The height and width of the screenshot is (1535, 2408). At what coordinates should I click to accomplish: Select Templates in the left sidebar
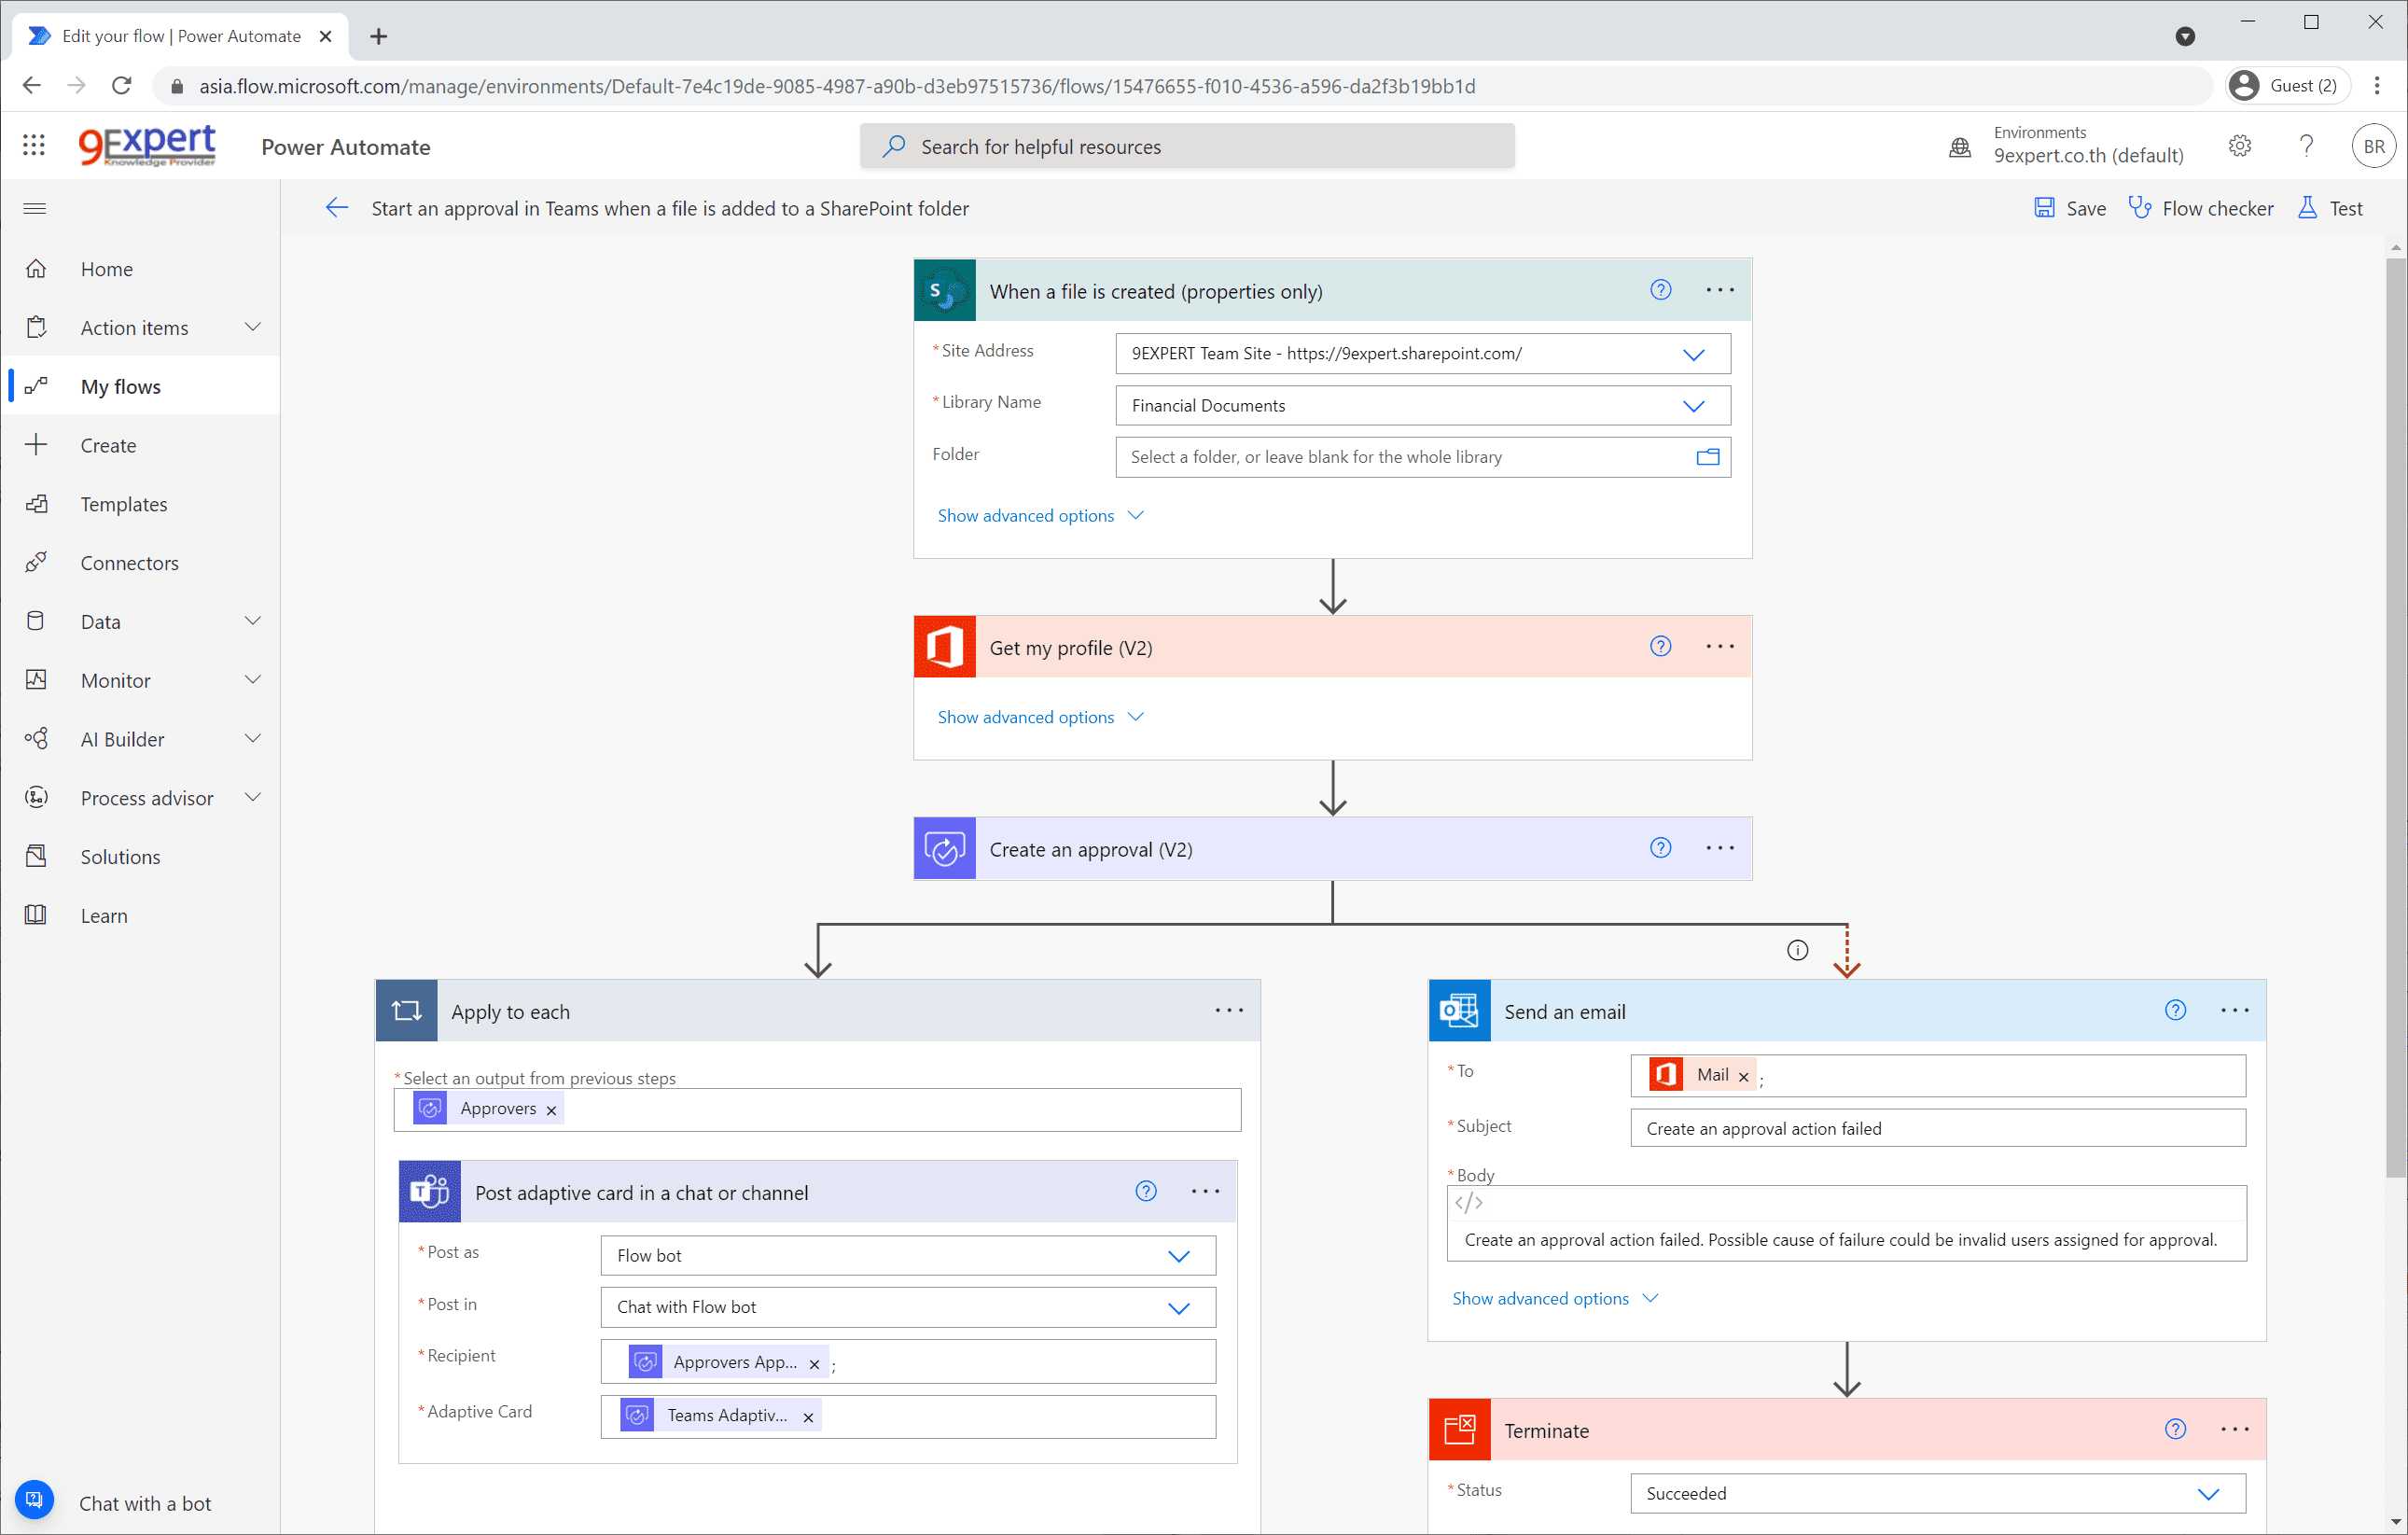[123, 503]
